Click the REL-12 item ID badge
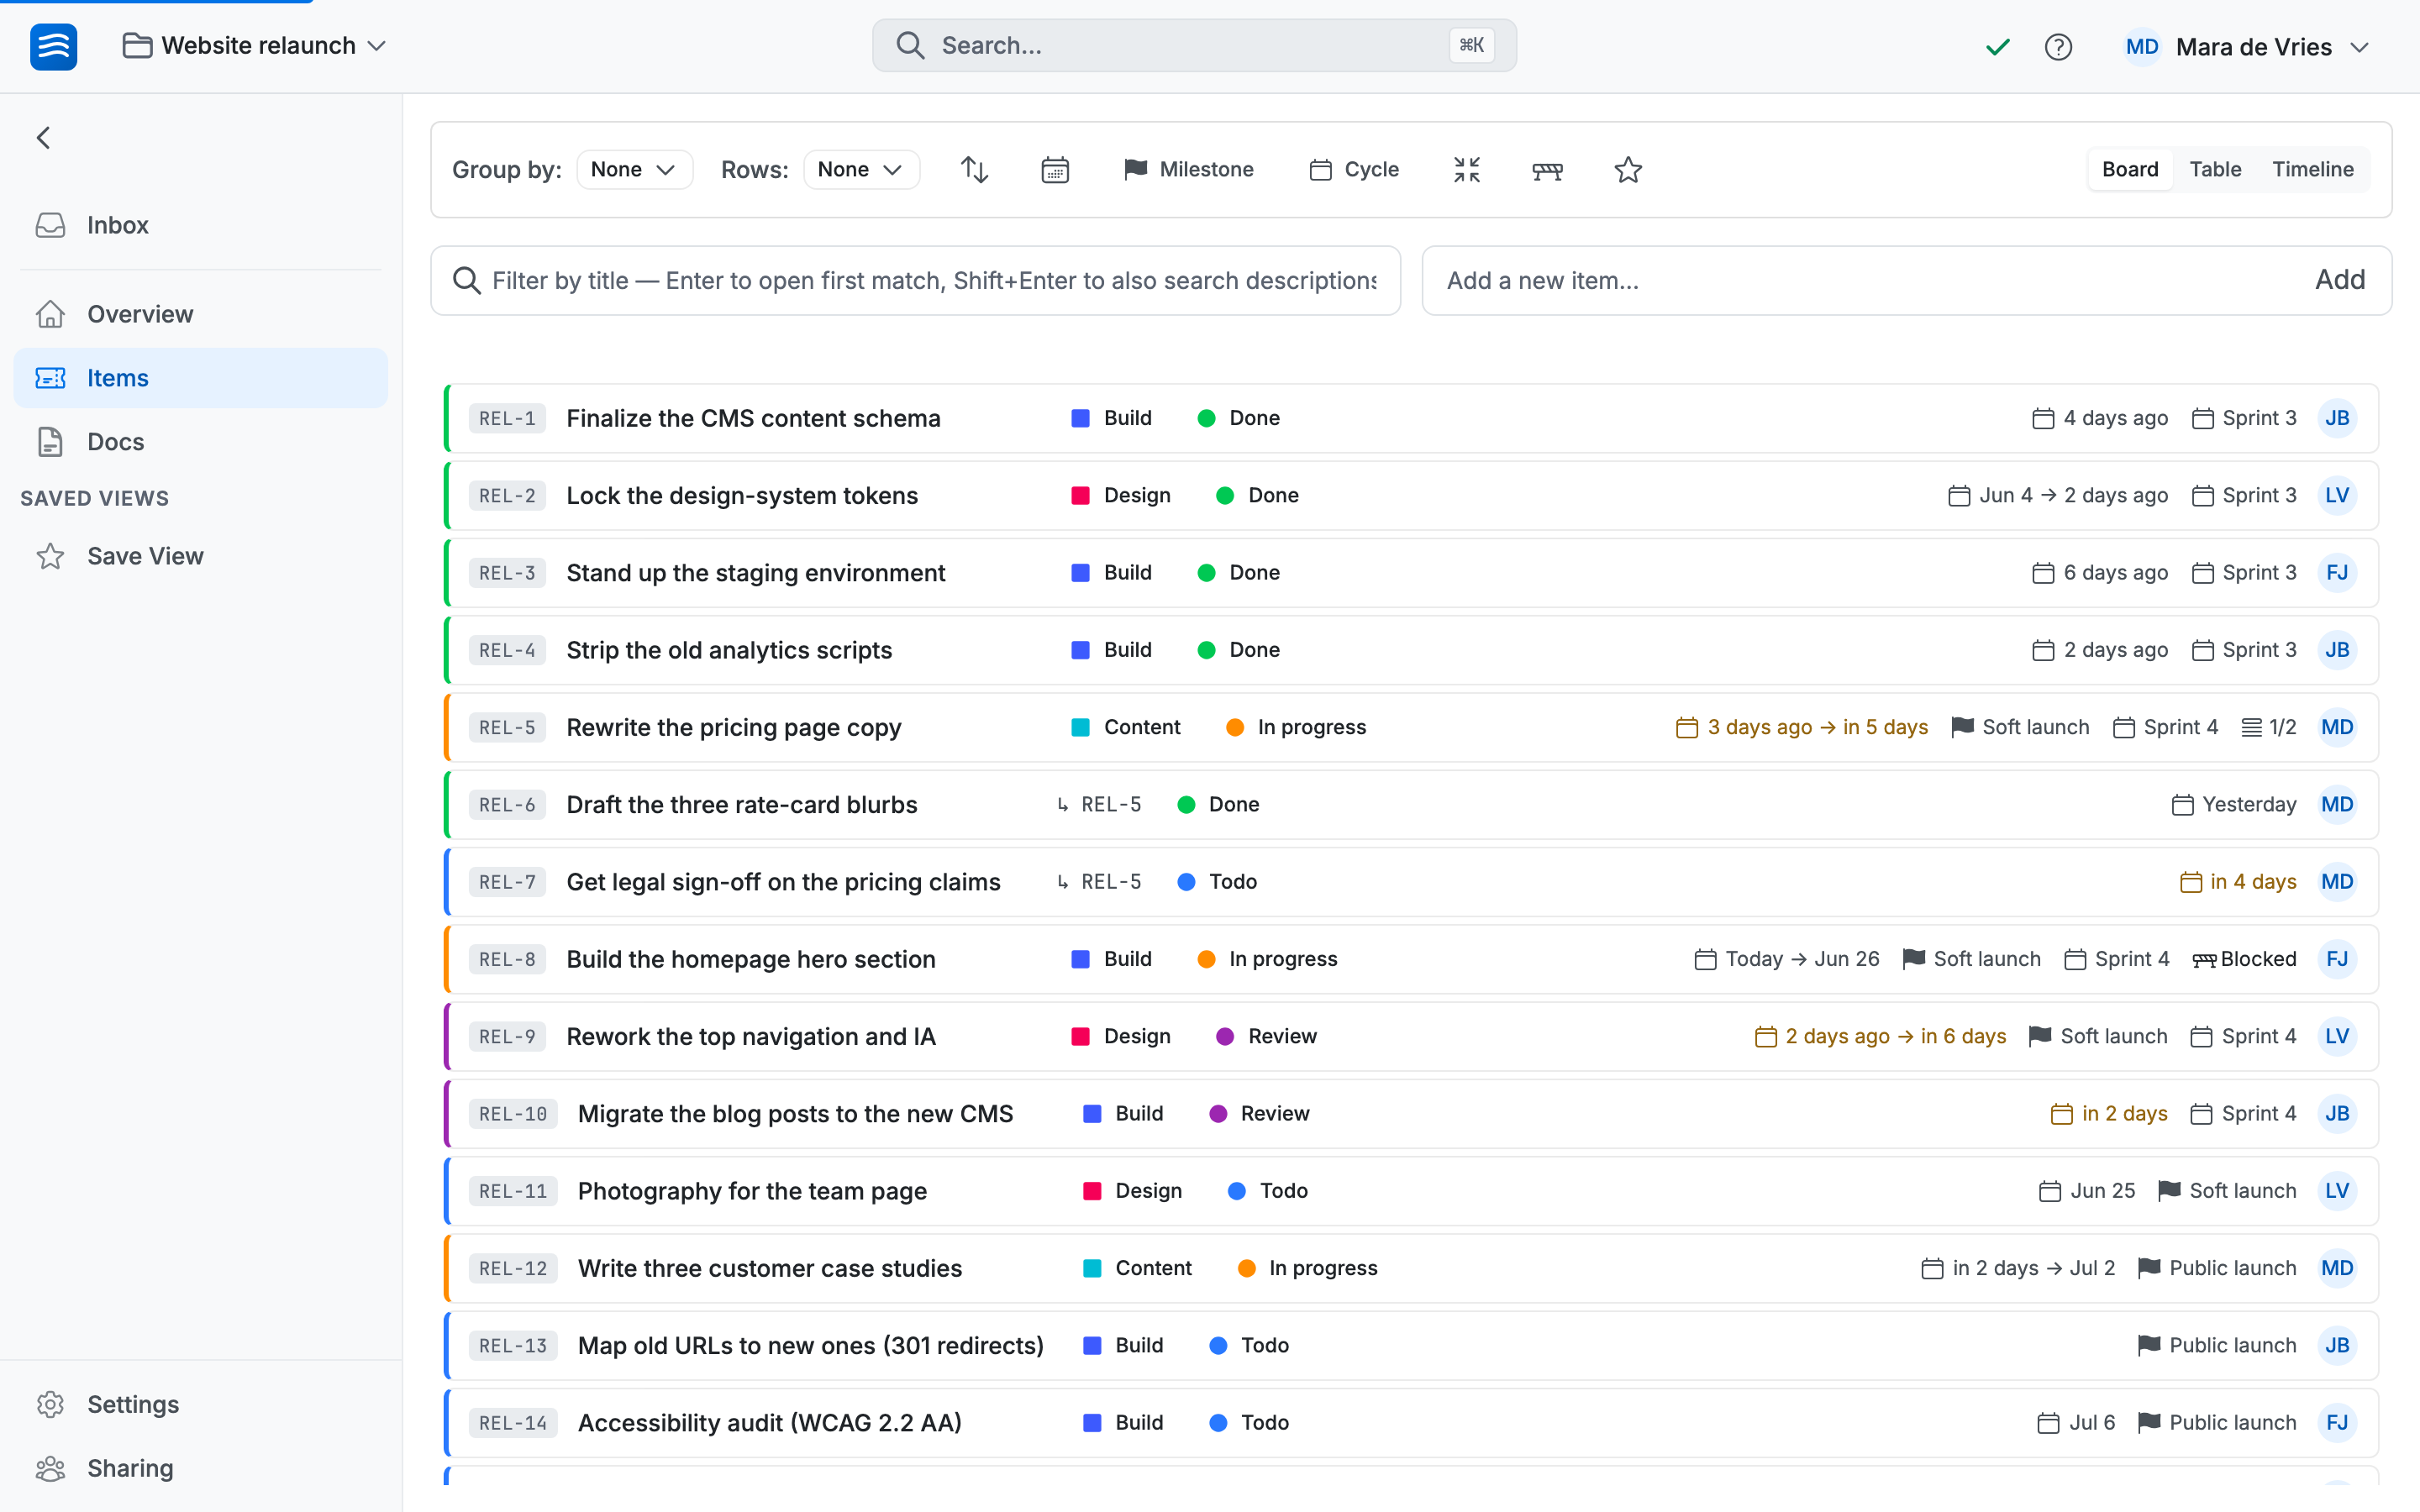Viewport: 2420px width, 1512px height. click(513, 1269)
